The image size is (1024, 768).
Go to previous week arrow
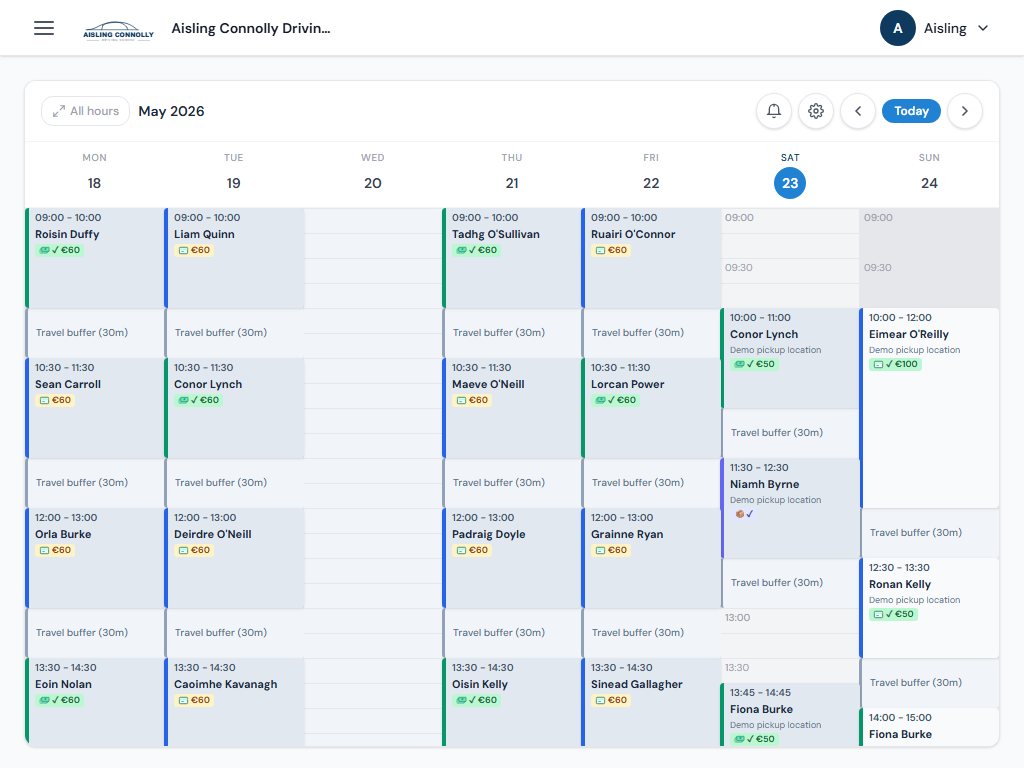[x=858, y=111]
